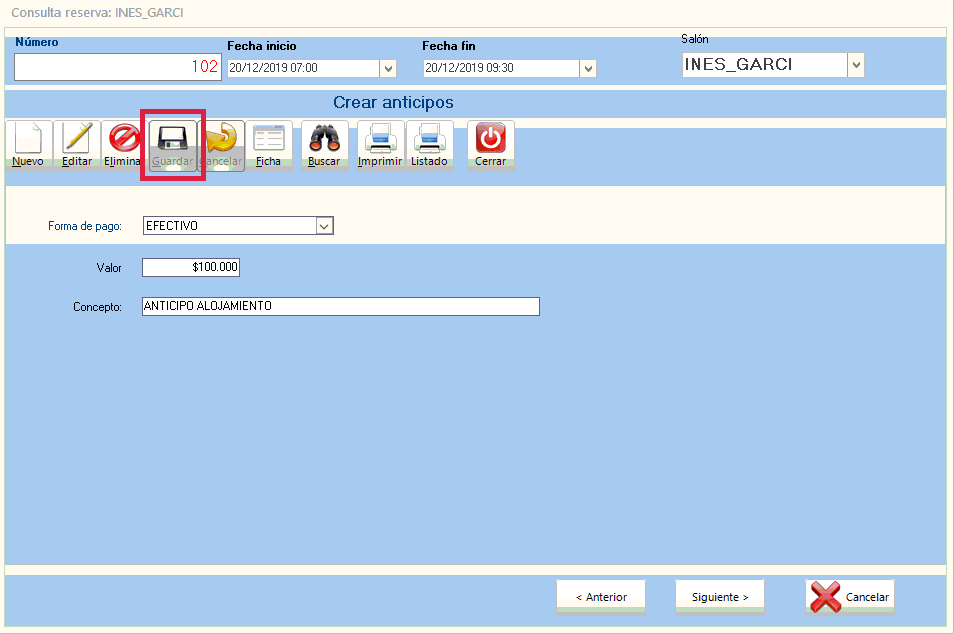Expand the Fecha inicio date dropdown
Image resolution: width=954 pixels, height=634 pixels.
(x=388, y=68)
